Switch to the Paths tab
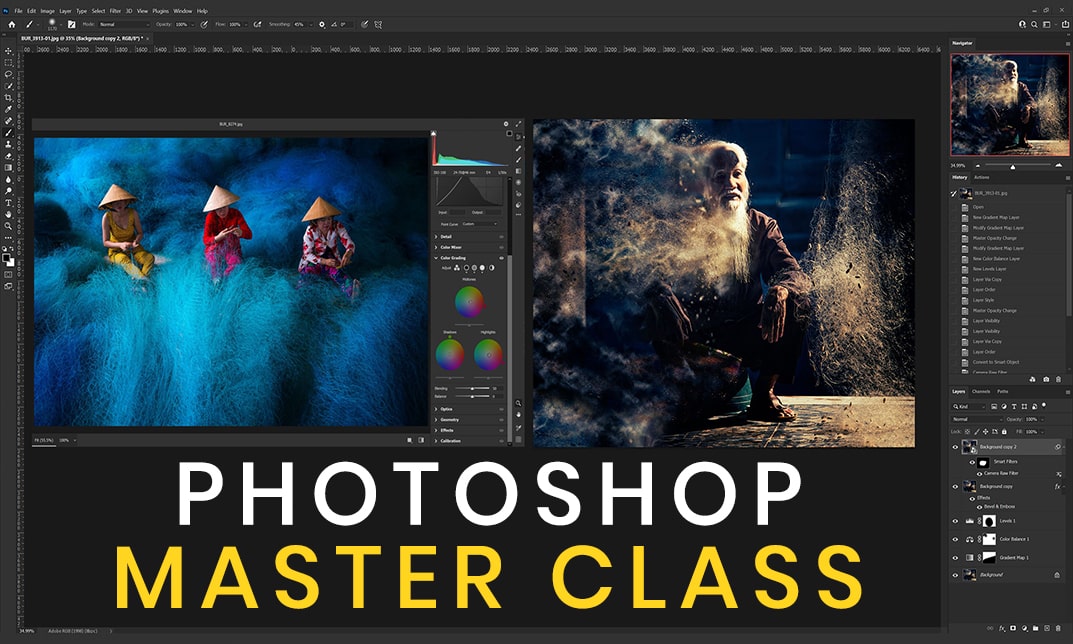 [1003, 391]
